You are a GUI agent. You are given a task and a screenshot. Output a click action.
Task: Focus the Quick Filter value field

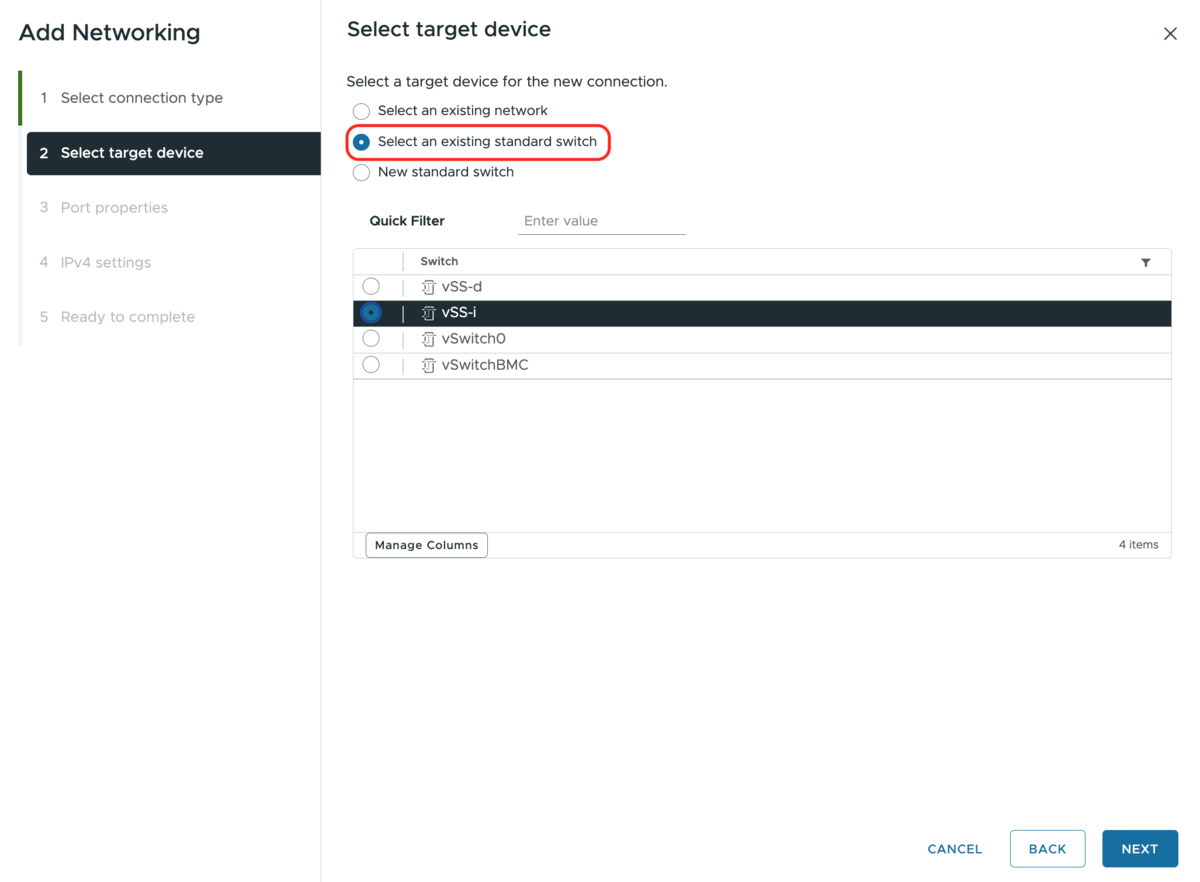pos(602,221)
